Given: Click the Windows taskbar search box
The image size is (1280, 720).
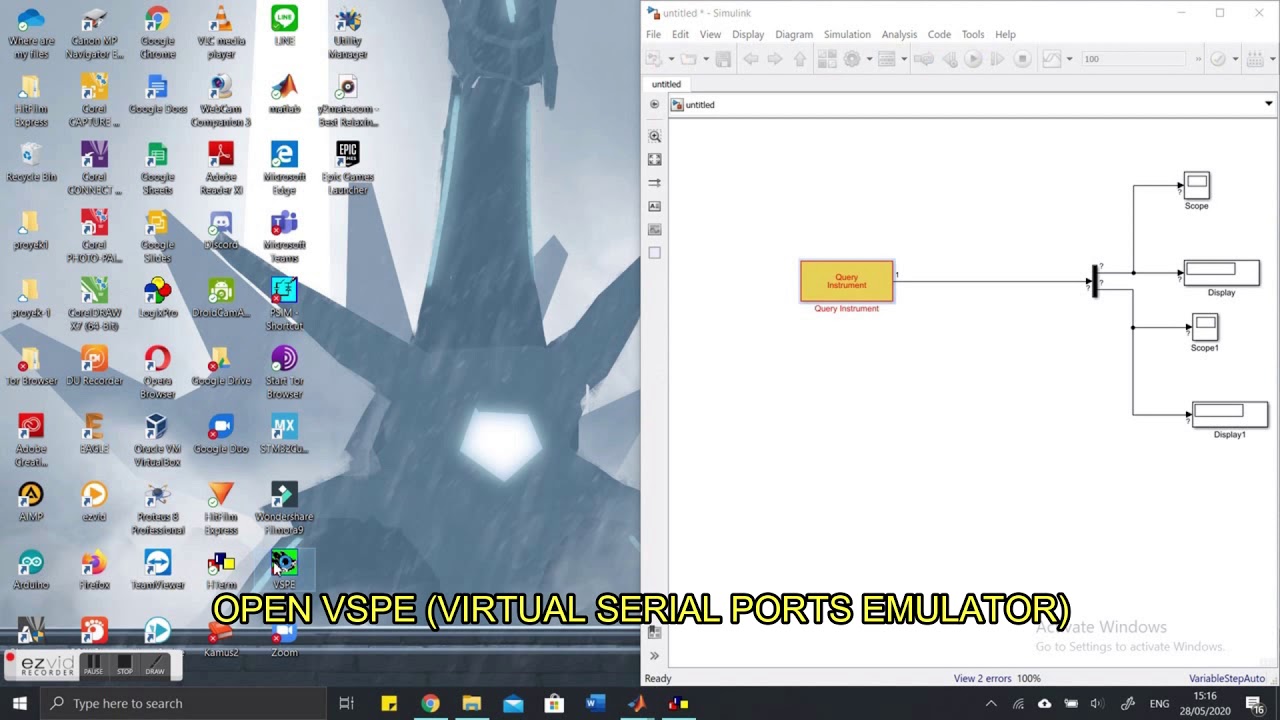Looking at the screenshot, I should pos(183,703).
